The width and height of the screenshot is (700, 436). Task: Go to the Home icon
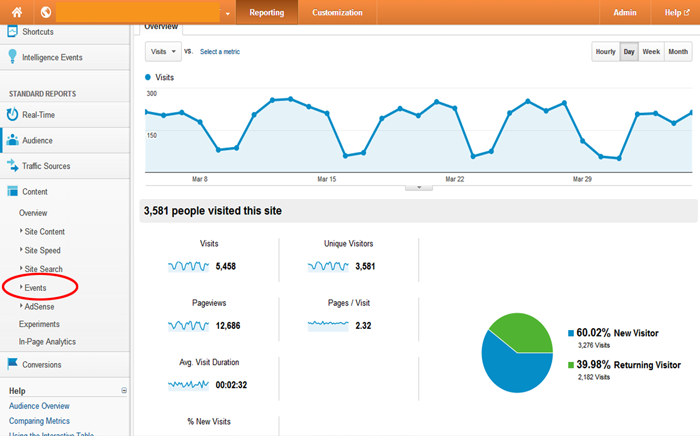(17, 12)
